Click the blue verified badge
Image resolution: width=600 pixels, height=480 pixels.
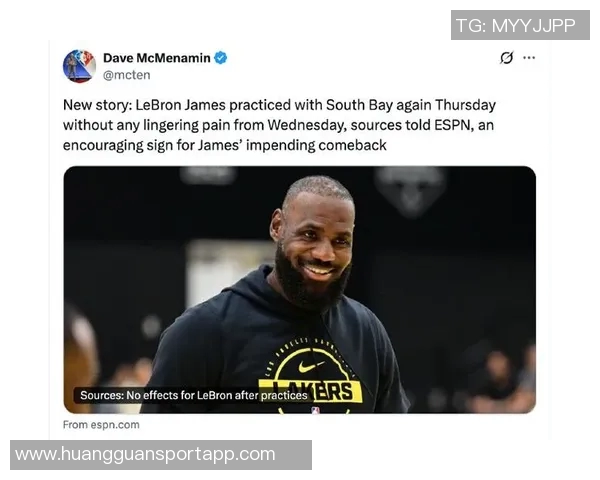click(220, 58)
